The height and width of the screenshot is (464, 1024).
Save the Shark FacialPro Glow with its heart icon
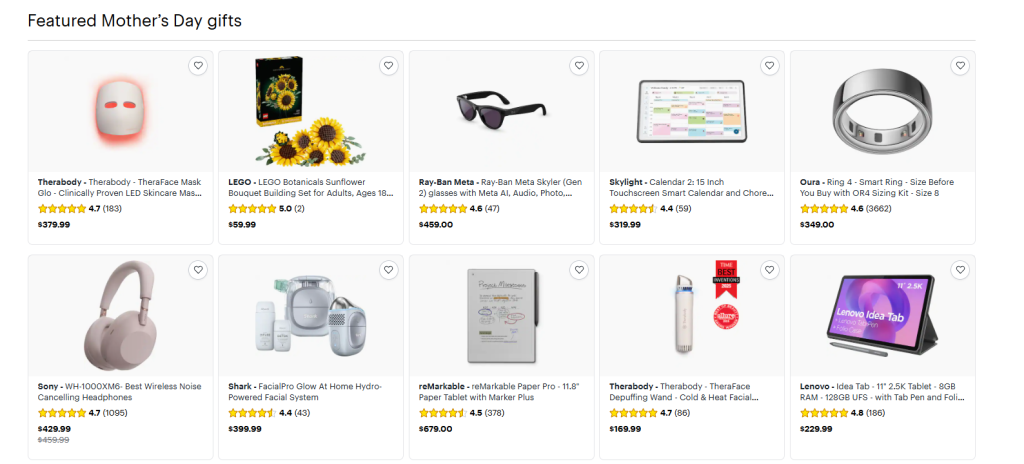coord(388,270)
